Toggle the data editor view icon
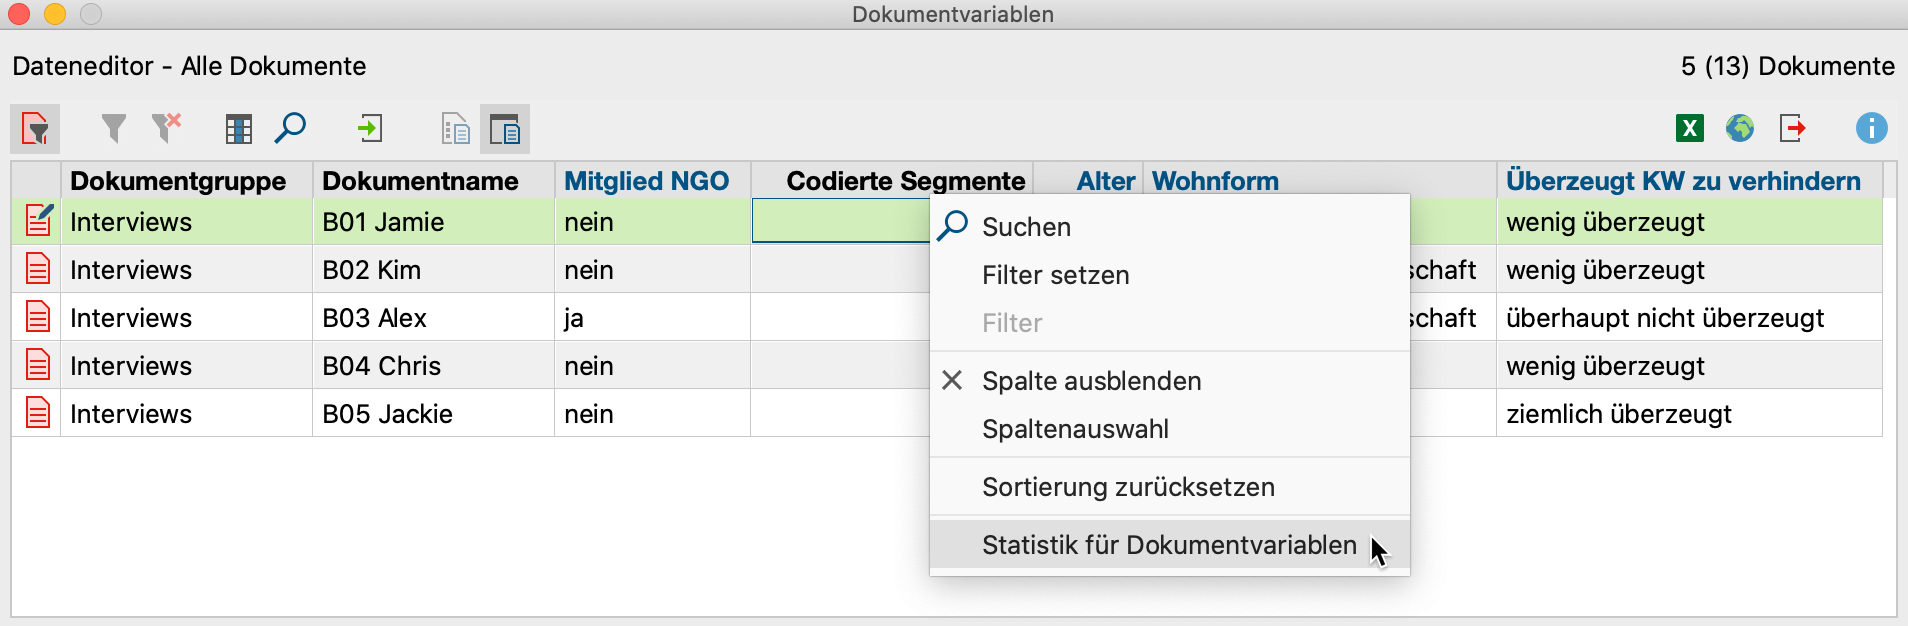Screen dimensions: 1908x626 [505, 129]
